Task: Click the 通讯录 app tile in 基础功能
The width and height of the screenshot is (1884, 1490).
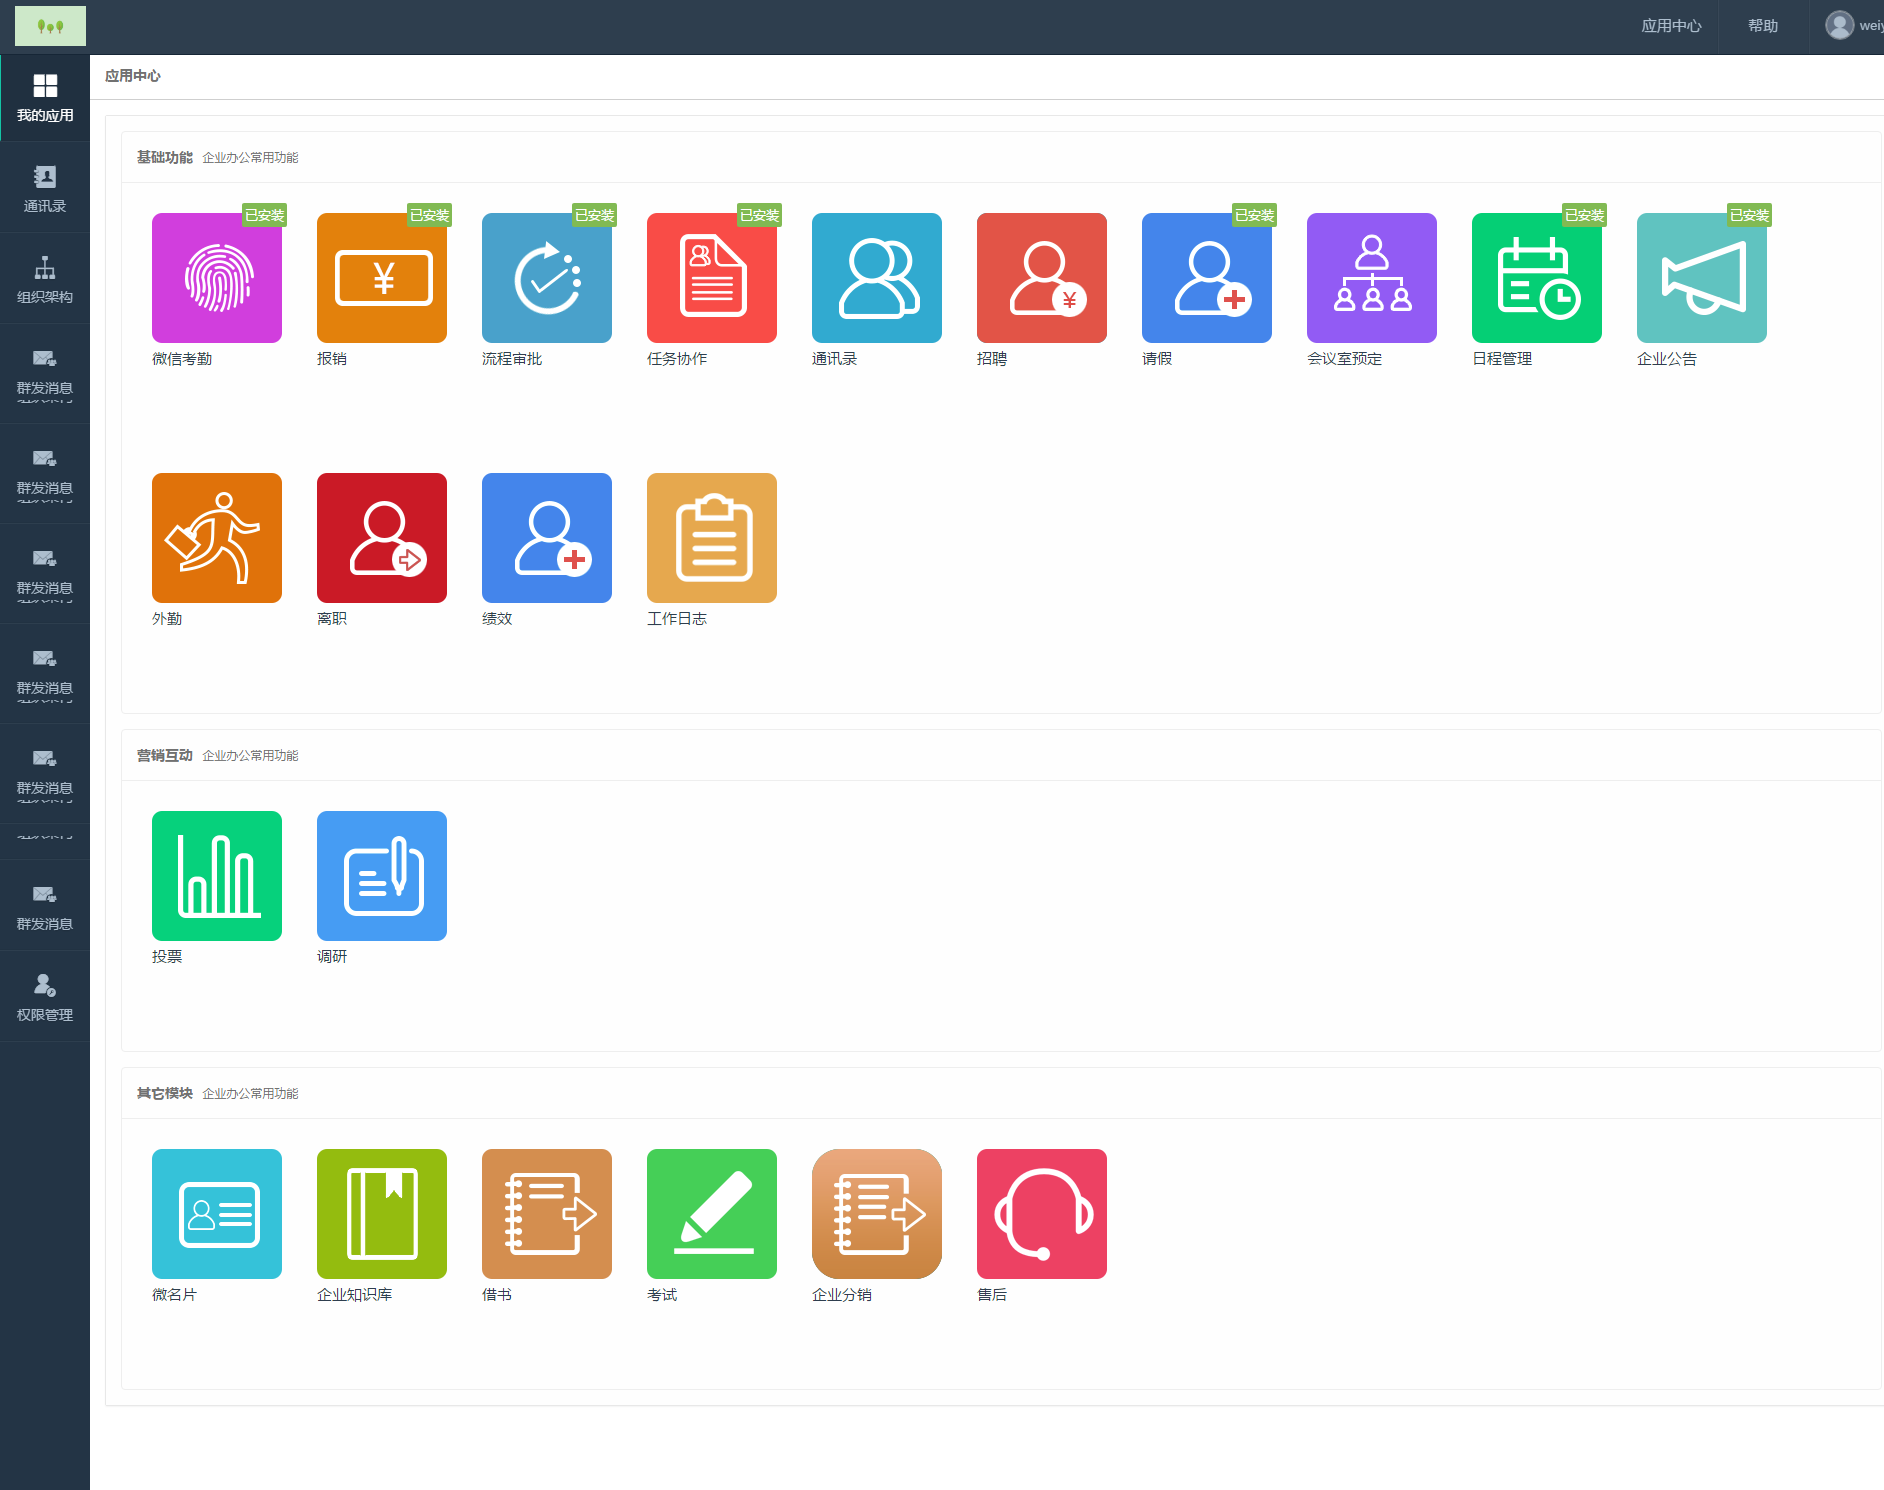Action: tap(877, 278)
